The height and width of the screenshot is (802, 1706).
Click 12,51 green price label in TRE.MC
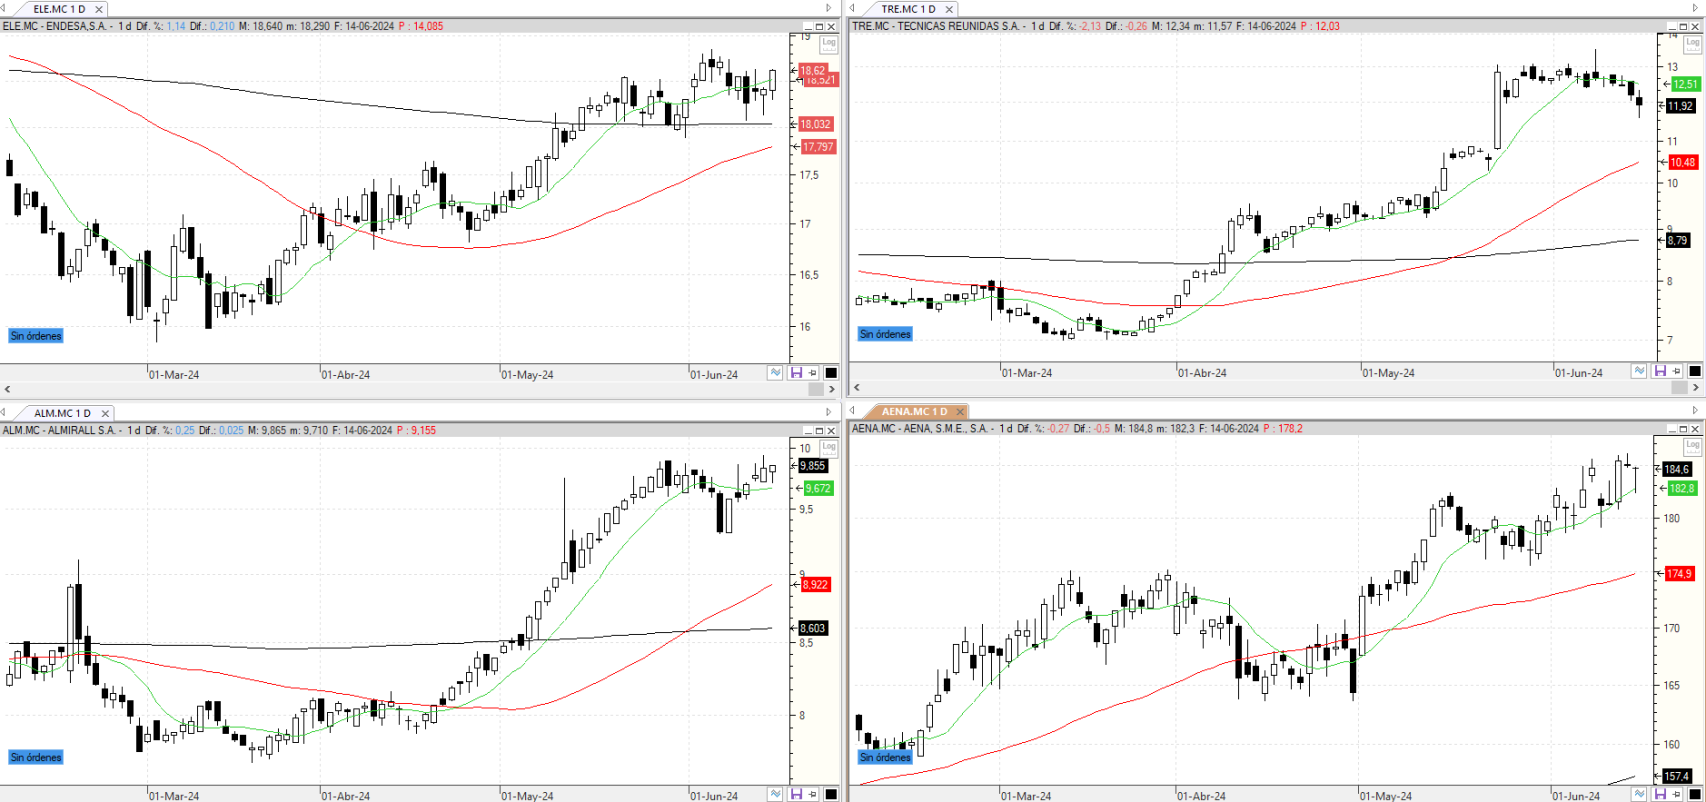click(1685, 84)
